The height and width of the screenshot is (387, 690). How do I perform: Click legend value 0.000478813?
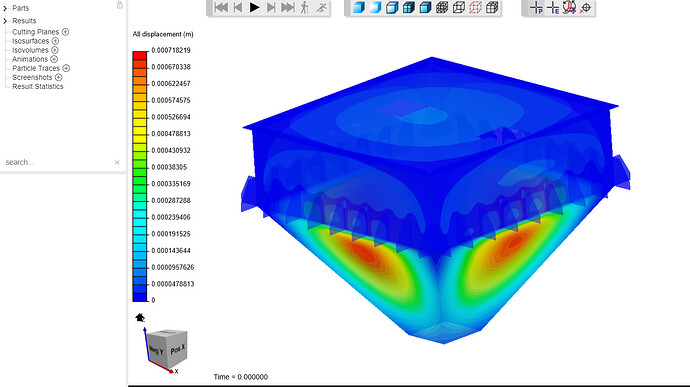171,134
